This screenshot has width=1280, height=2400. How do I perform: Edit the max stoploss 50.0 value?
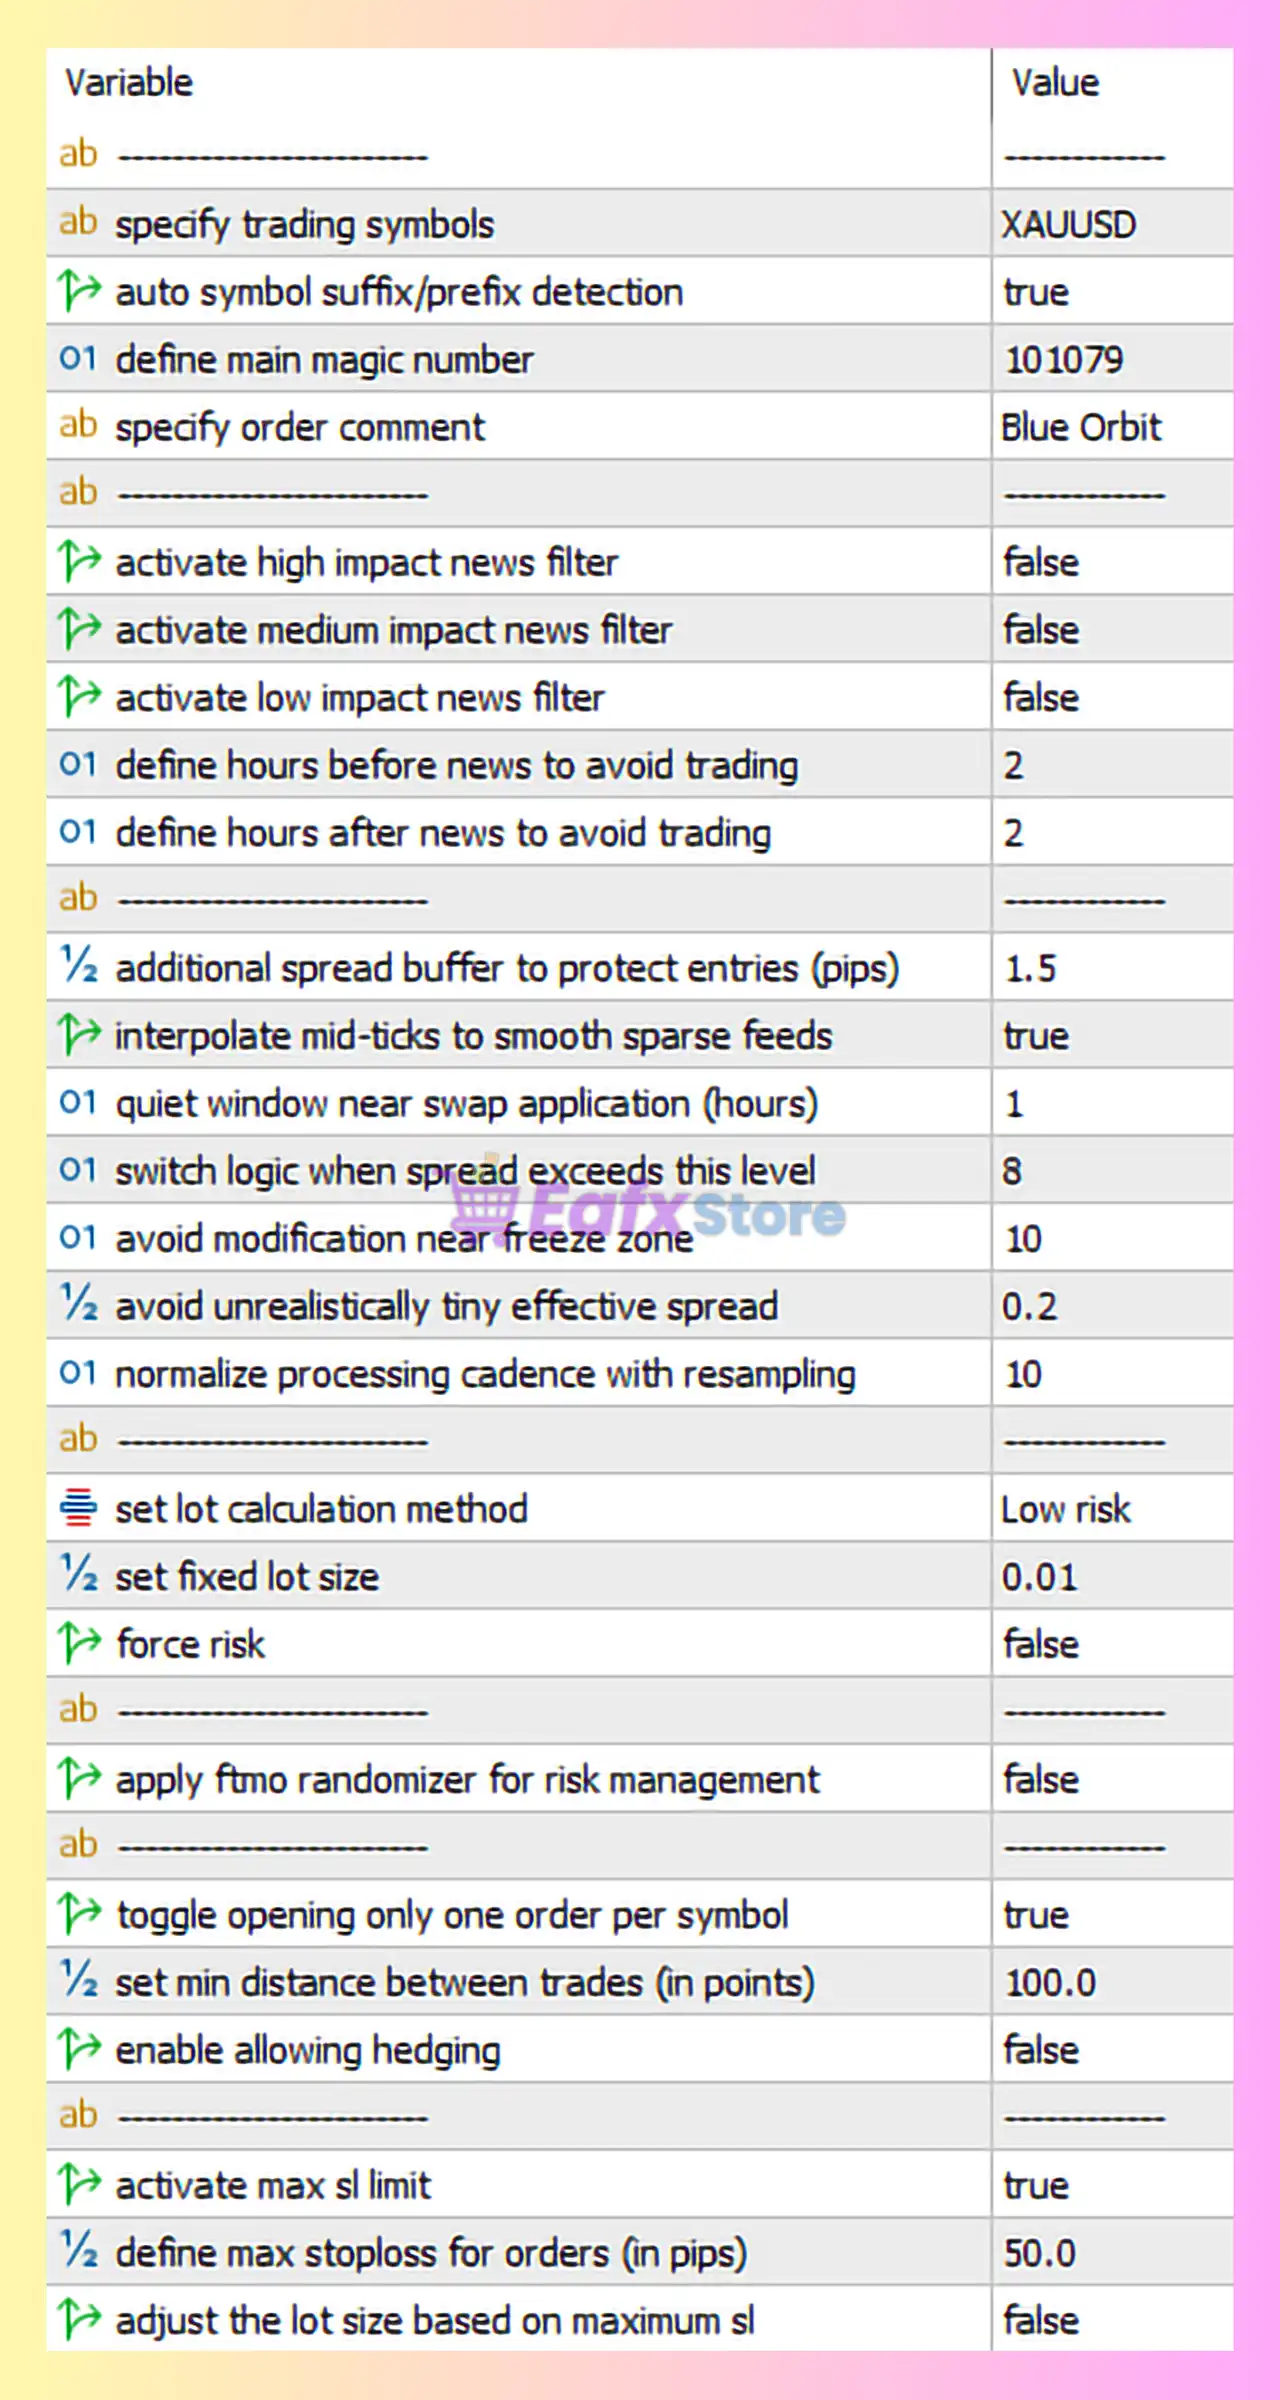point(1040,2254)
